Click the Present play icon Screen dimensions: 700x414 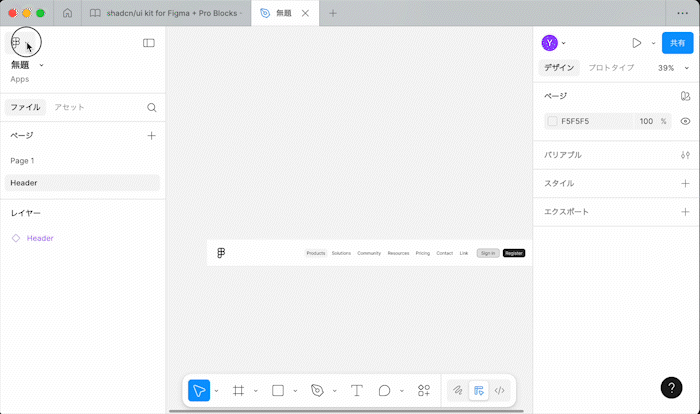pos(637,43)
